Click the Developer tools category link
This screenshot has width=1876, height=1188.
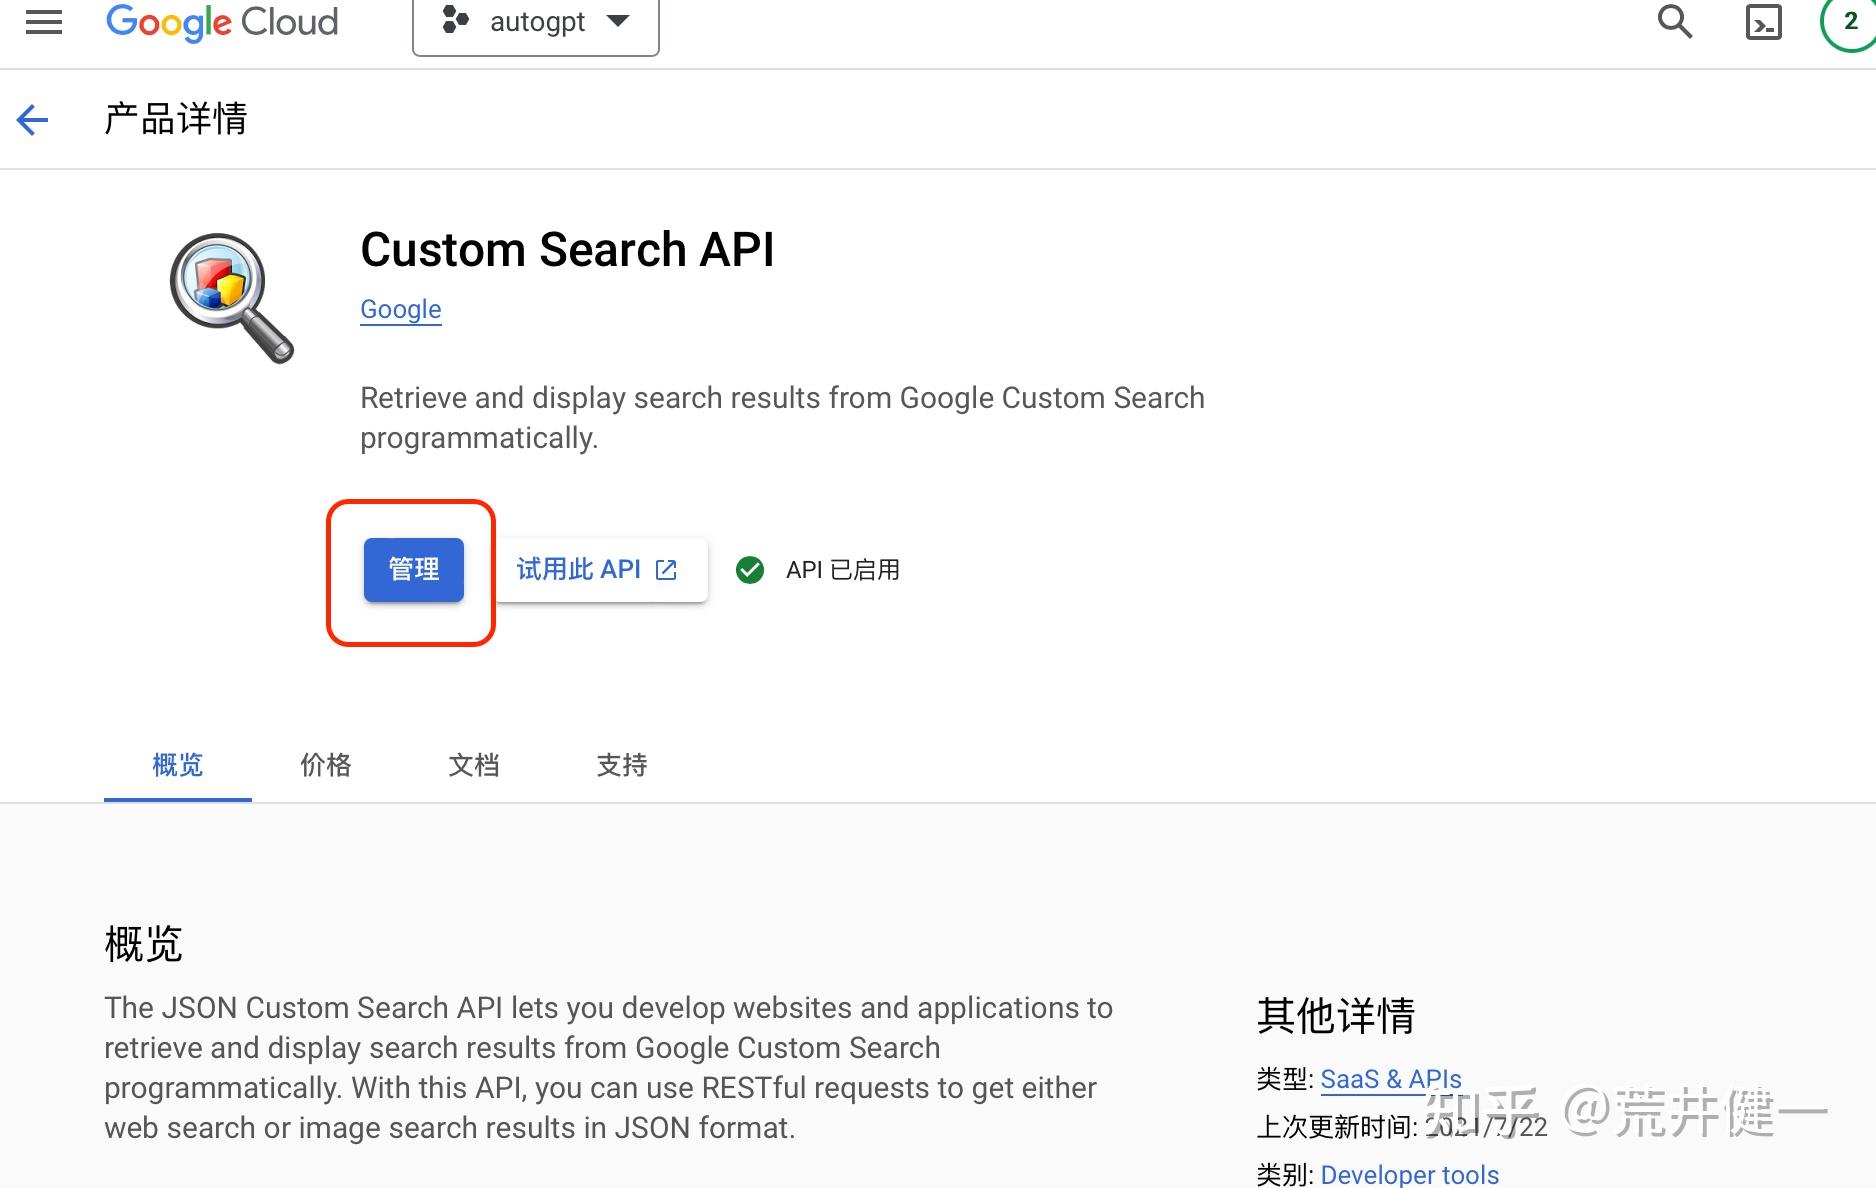click(x=1410, y=1174)
